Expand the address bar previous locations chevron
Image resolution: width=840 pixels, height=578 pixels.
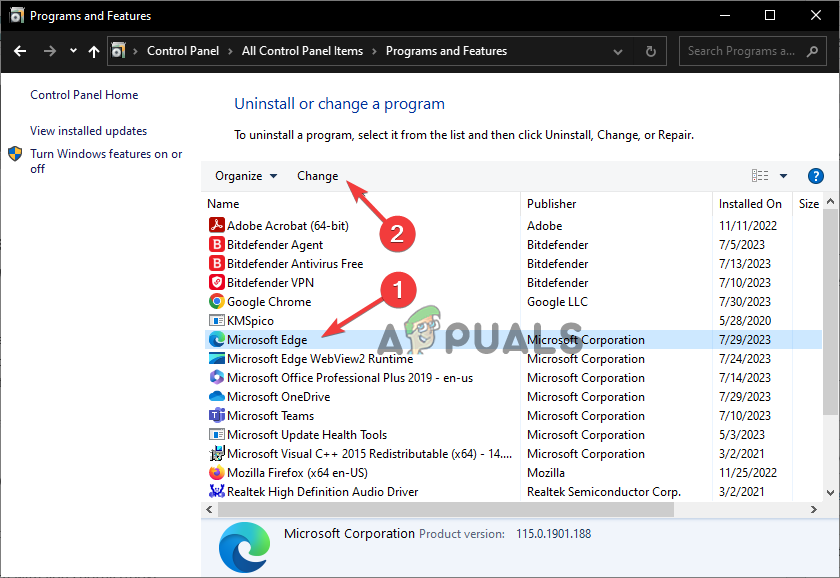(x=617, y=51)
